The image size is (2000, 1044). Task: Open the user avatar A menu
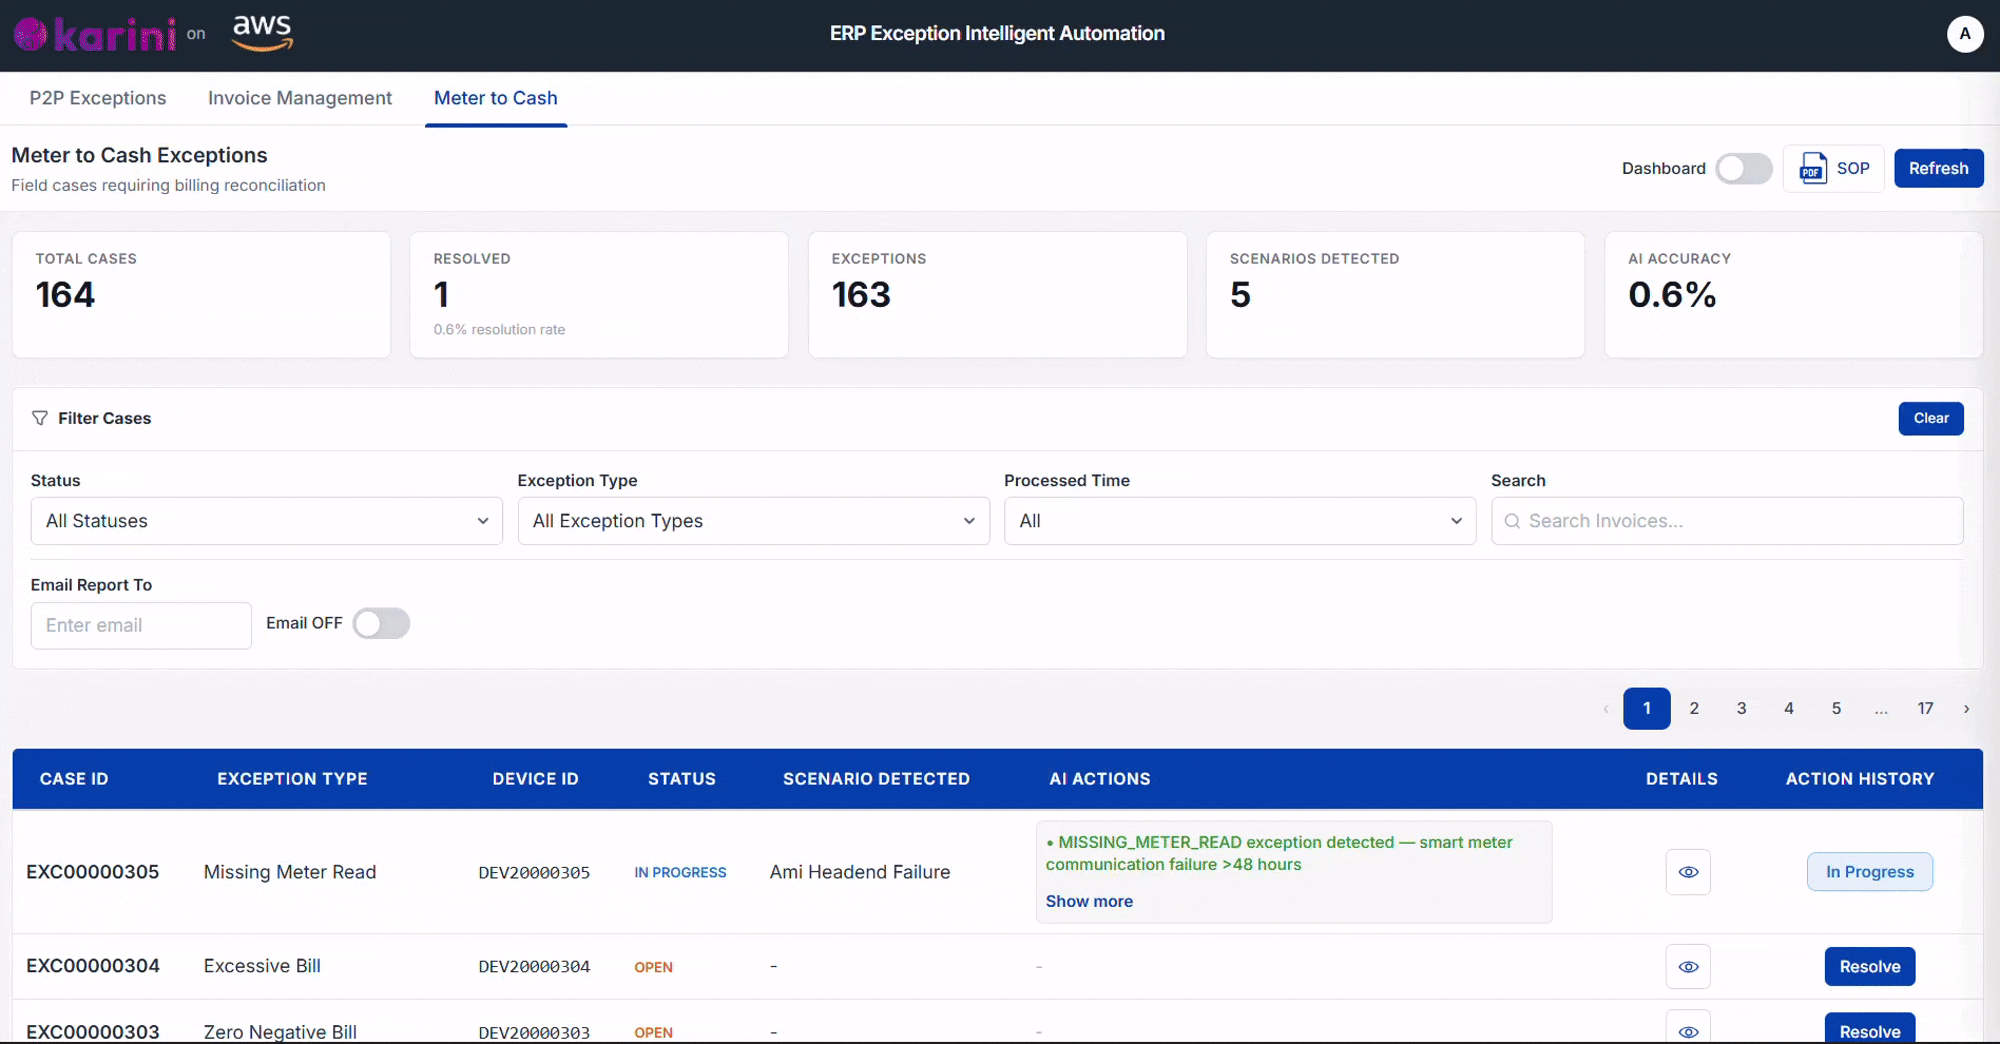coord(1964,34)
